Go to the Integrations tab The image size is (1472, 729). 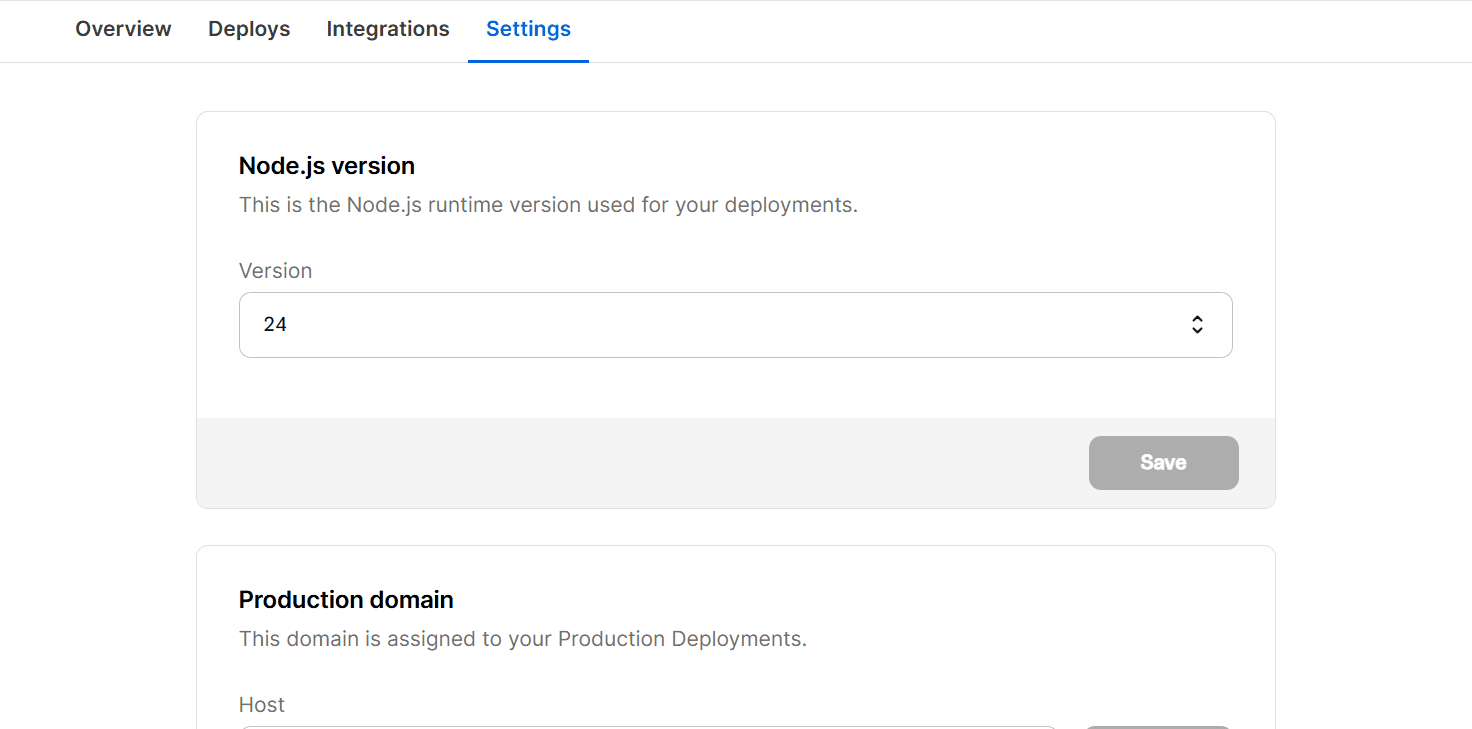click(388, 29)
